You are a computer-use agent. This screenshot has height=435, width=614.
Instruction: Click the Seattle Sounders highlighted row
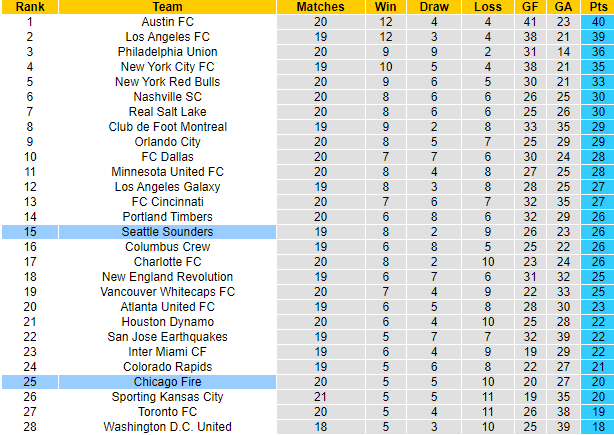[167, 232]
